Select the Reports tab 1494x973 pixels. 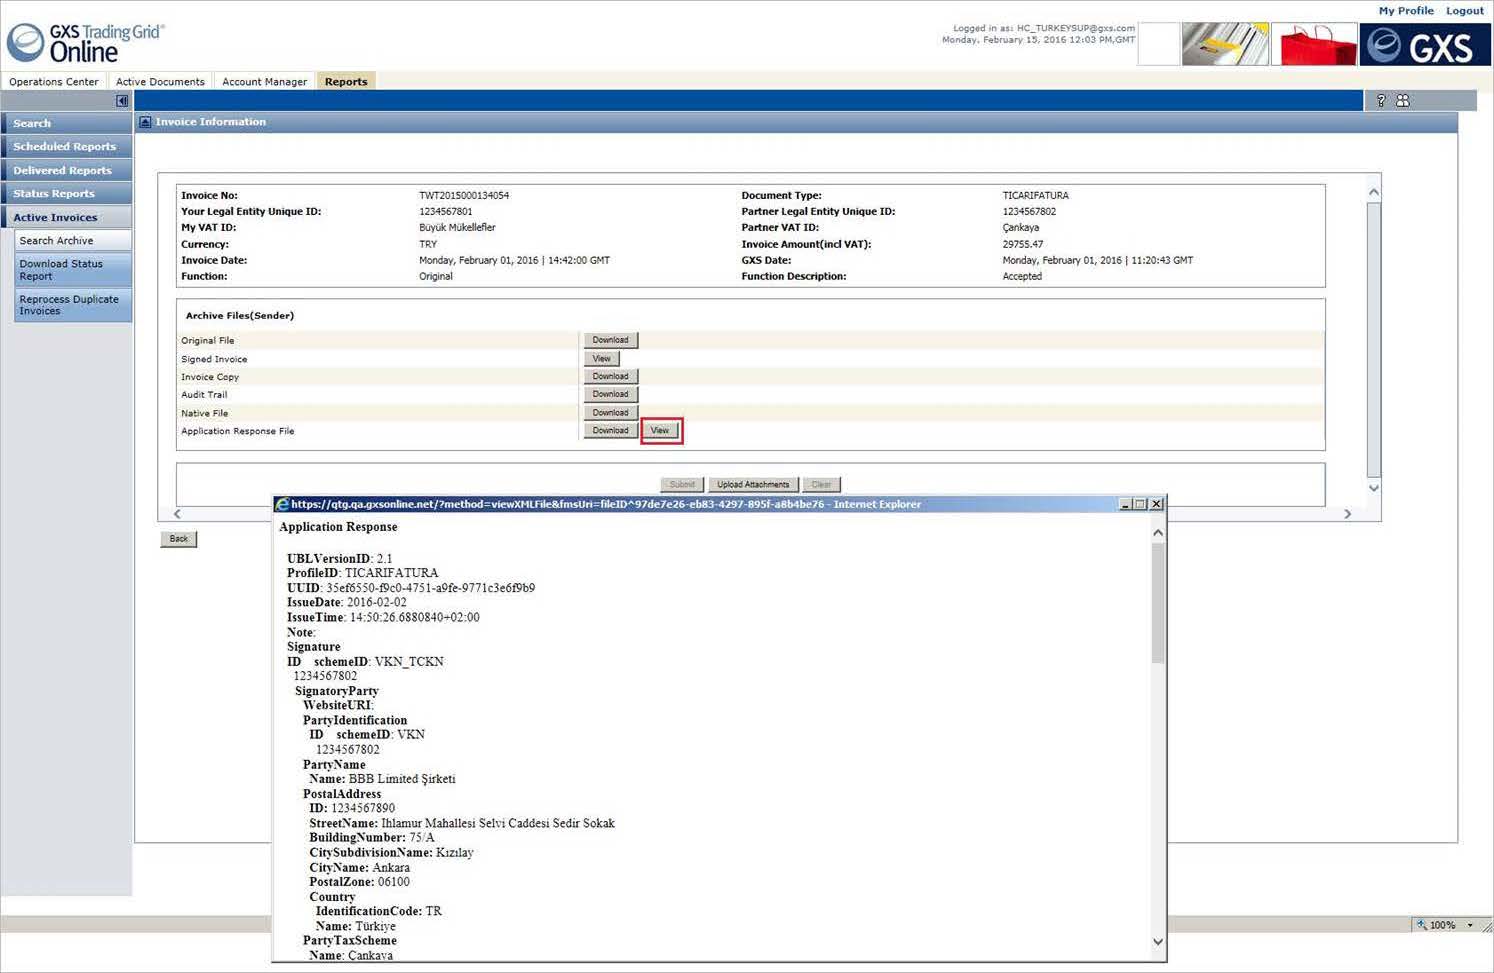point(346,82)
